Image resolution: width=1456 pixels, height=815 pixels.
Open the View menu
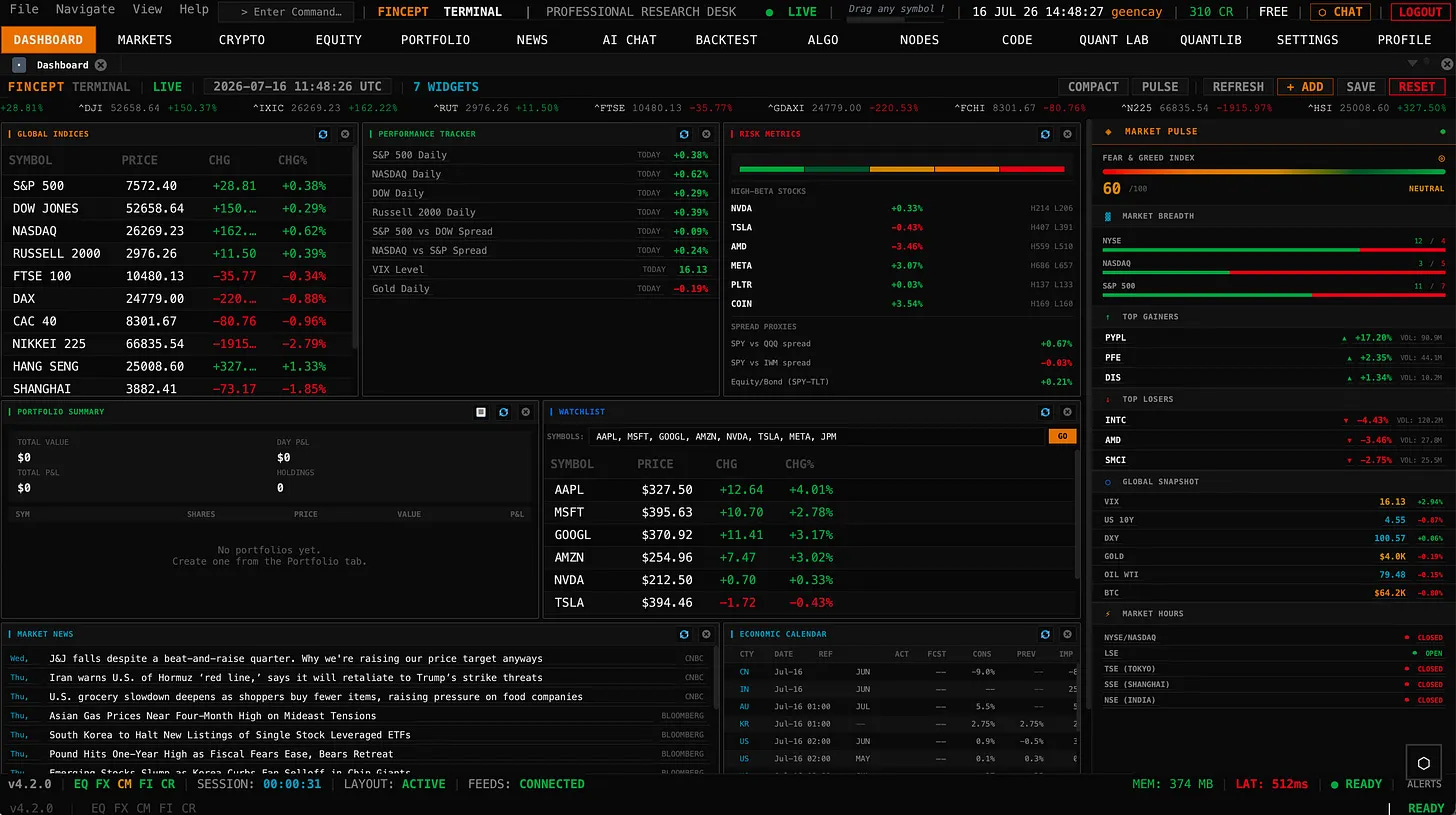(x=147, y=10)
